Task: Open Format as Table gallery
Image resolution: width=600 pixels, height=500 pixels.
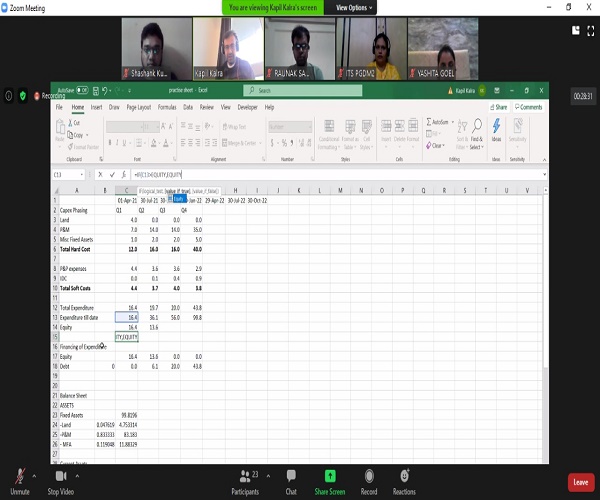Action: (x=350, y=135)
